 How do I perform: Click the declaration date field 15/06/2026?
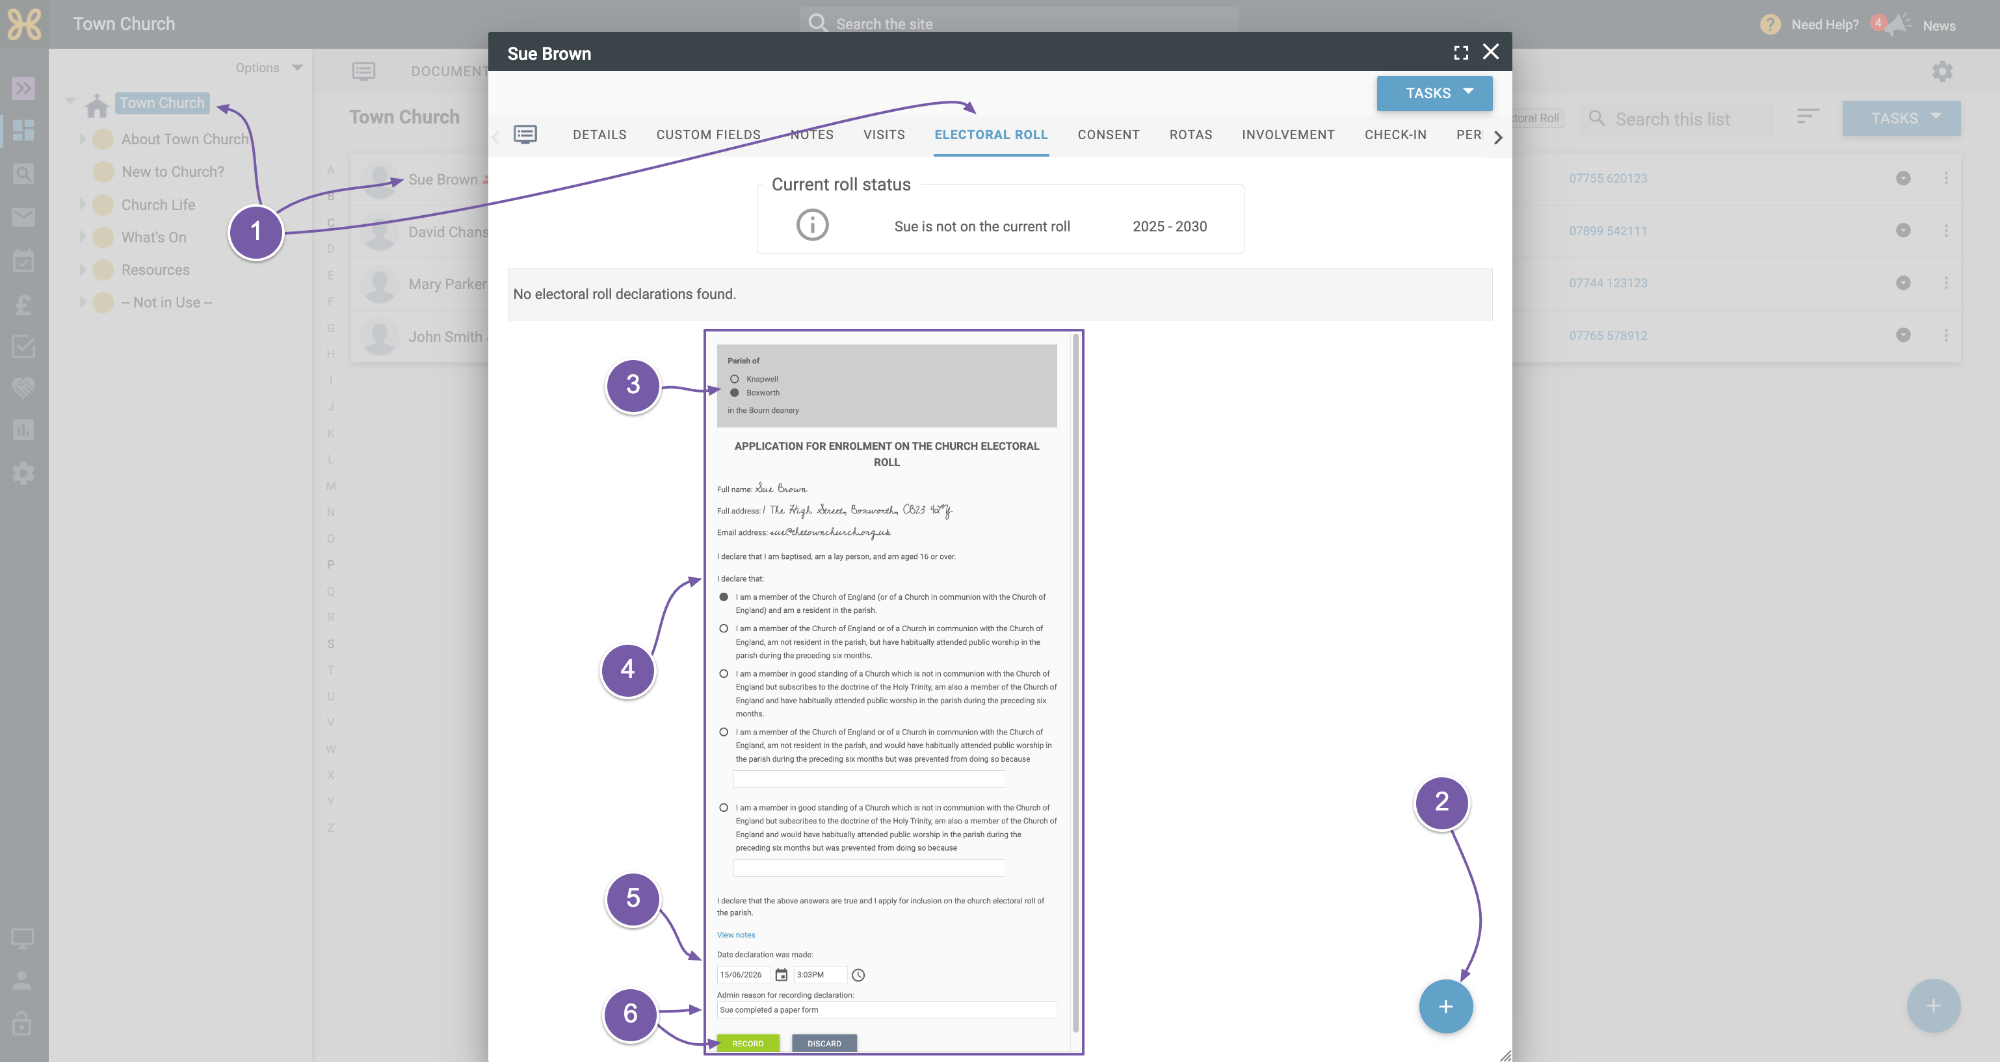(x=742, y=975)
